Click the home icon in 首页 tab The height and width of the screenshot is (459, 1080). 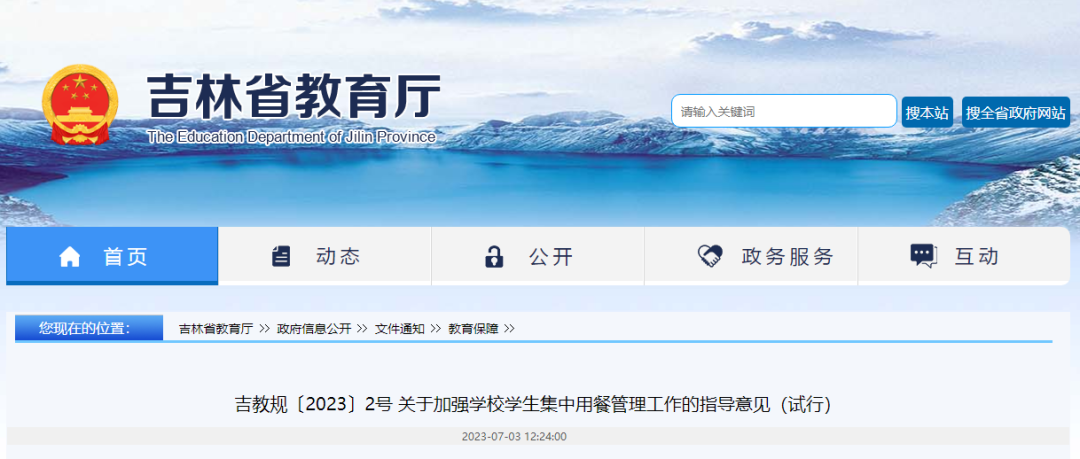70,257
